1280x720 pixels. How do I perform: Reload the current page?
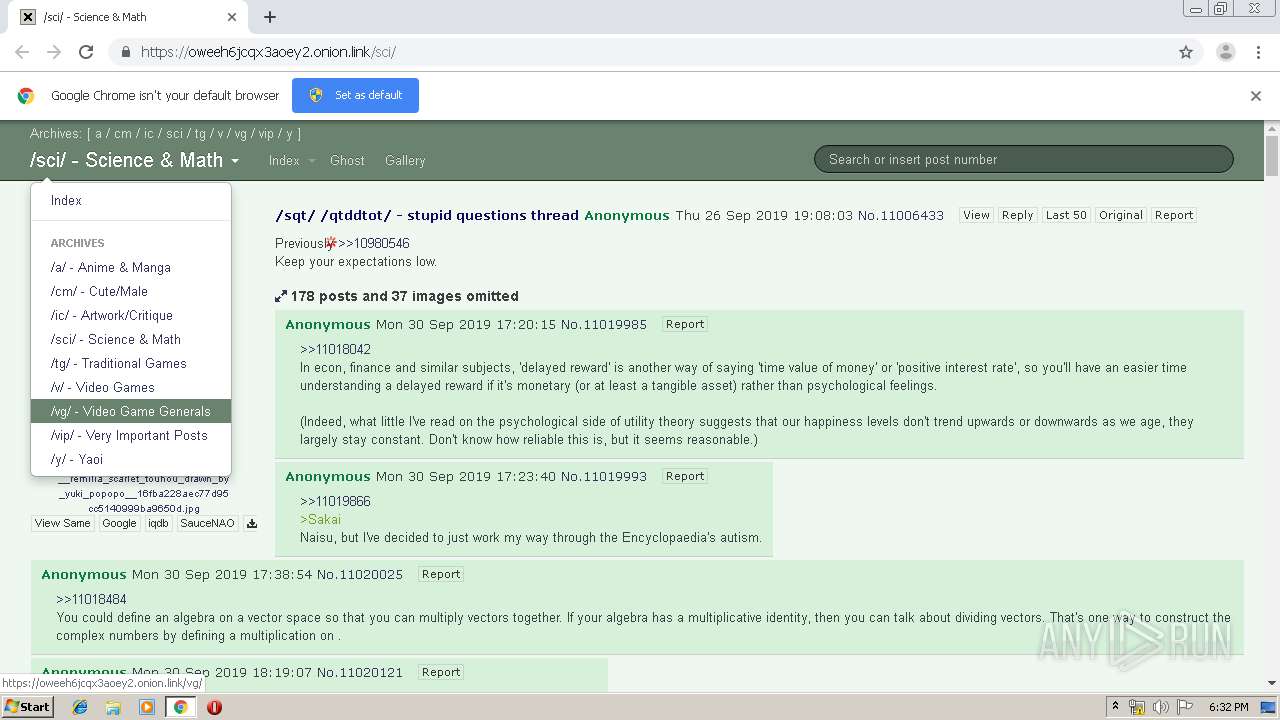pyautogui.click(x=86, y=52)
